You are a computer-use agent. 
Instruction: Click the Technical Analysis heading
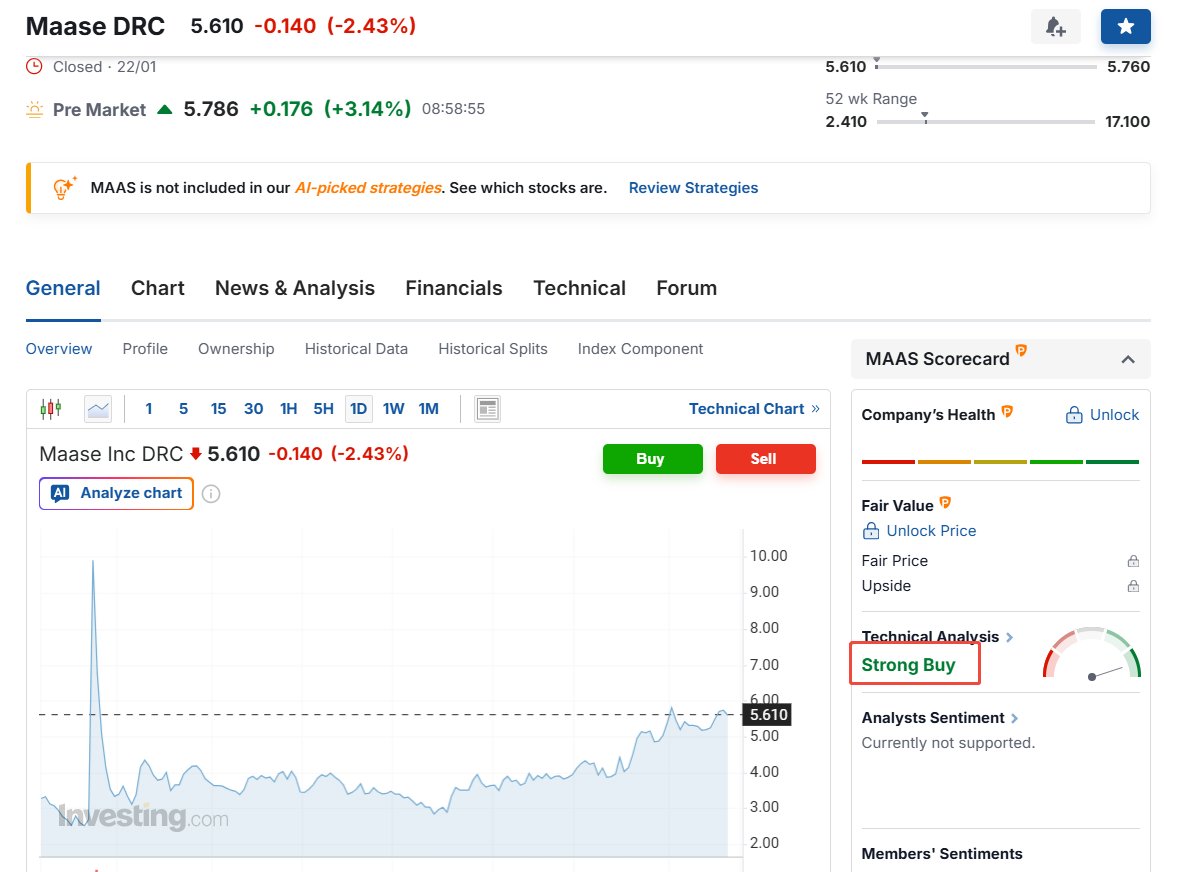[x=930, y=637]
